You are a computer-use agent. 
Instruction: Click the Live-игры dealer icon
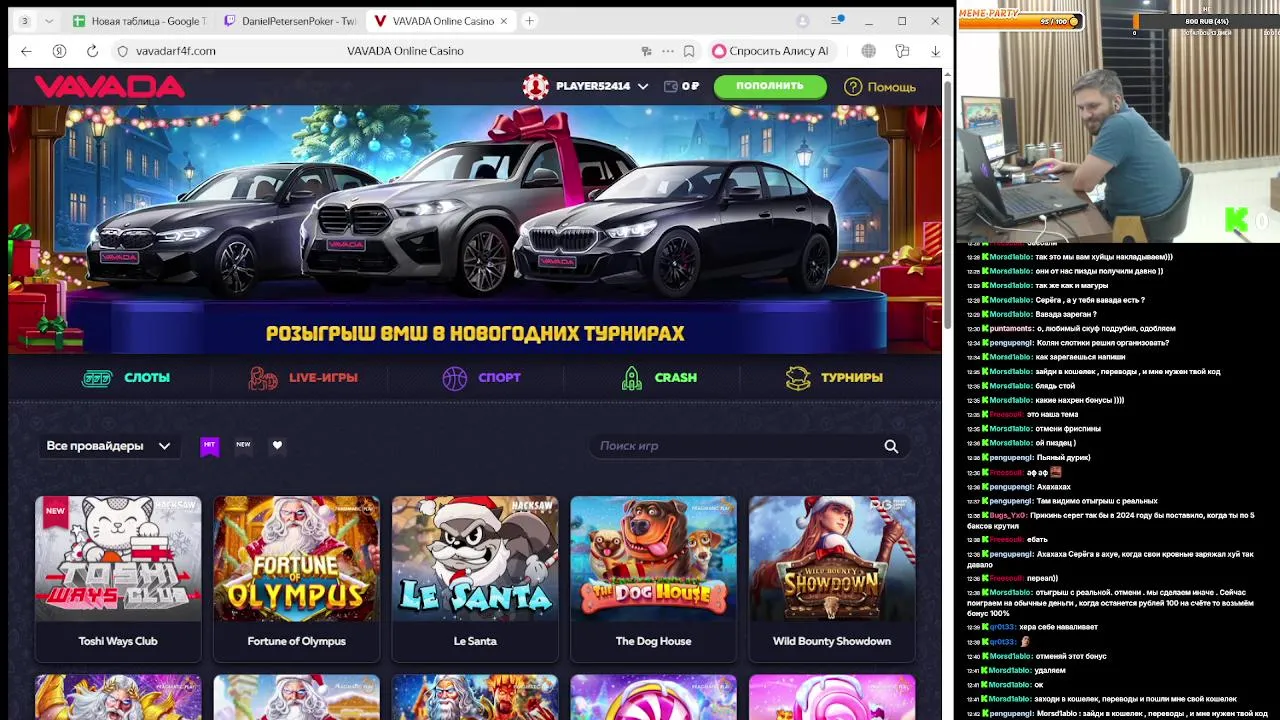pyautogui.click(x=263, y=378)
